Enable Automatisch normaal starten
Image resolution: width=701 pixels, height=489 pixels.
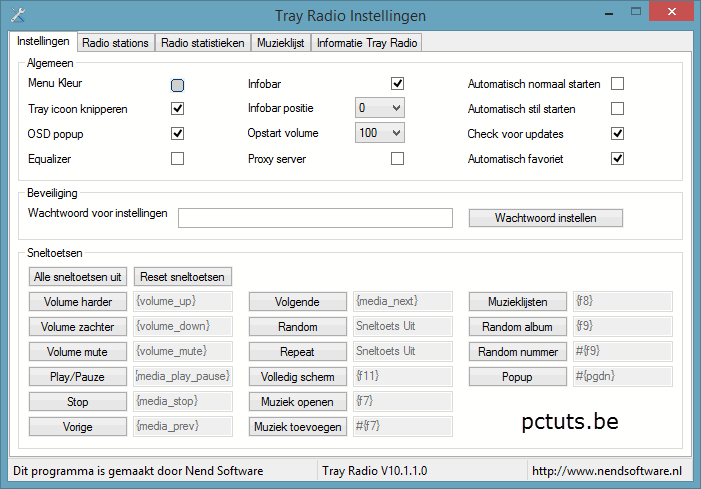(618, 84)
